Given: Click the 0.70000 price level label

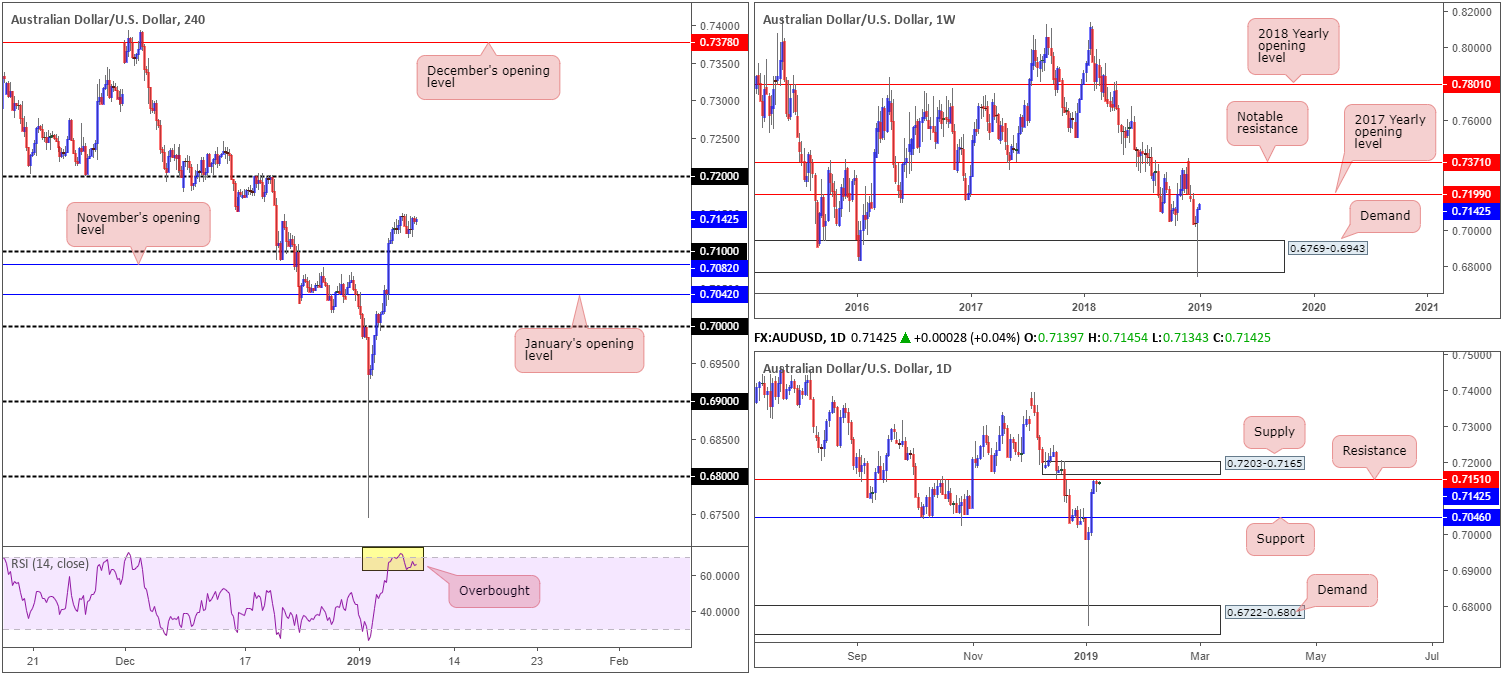Looking at the screenshot, I should tap(720, 326).
